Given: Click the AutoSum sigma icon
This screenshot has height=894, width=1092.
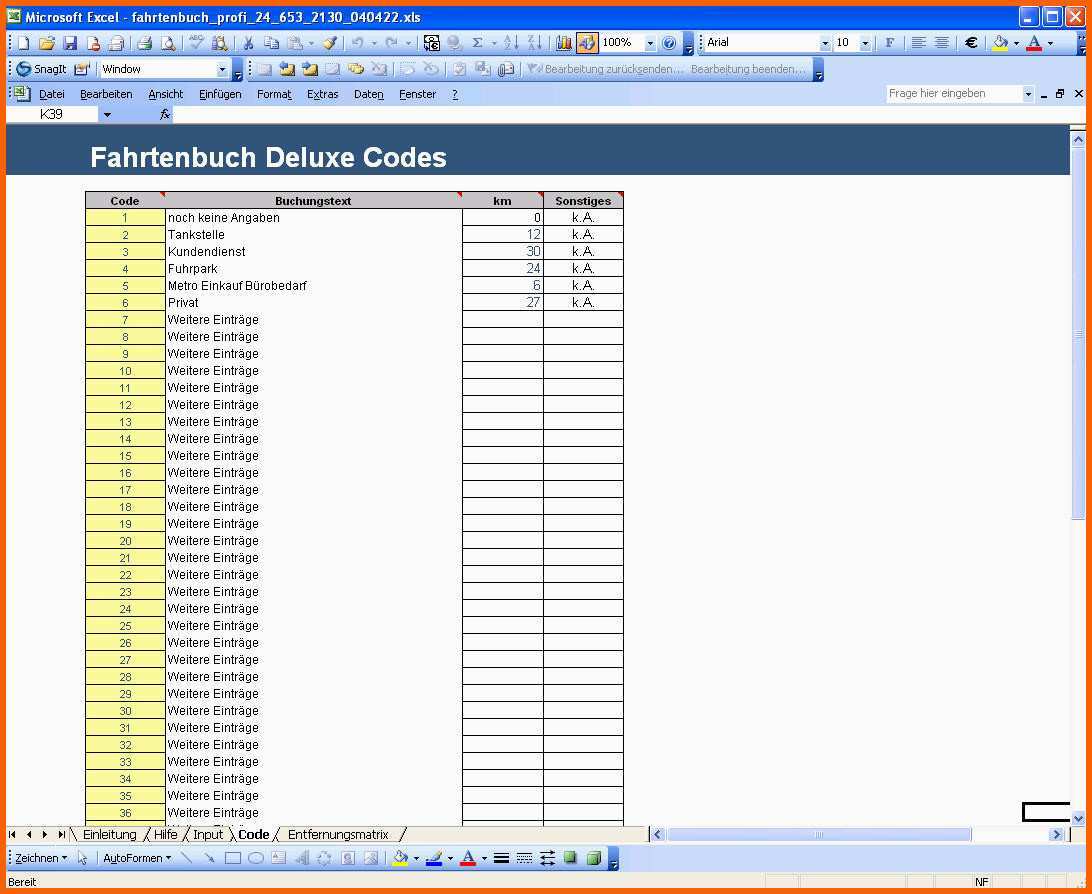Looking at the screenshot, I should pyautogui.click(x=477, y=43).
